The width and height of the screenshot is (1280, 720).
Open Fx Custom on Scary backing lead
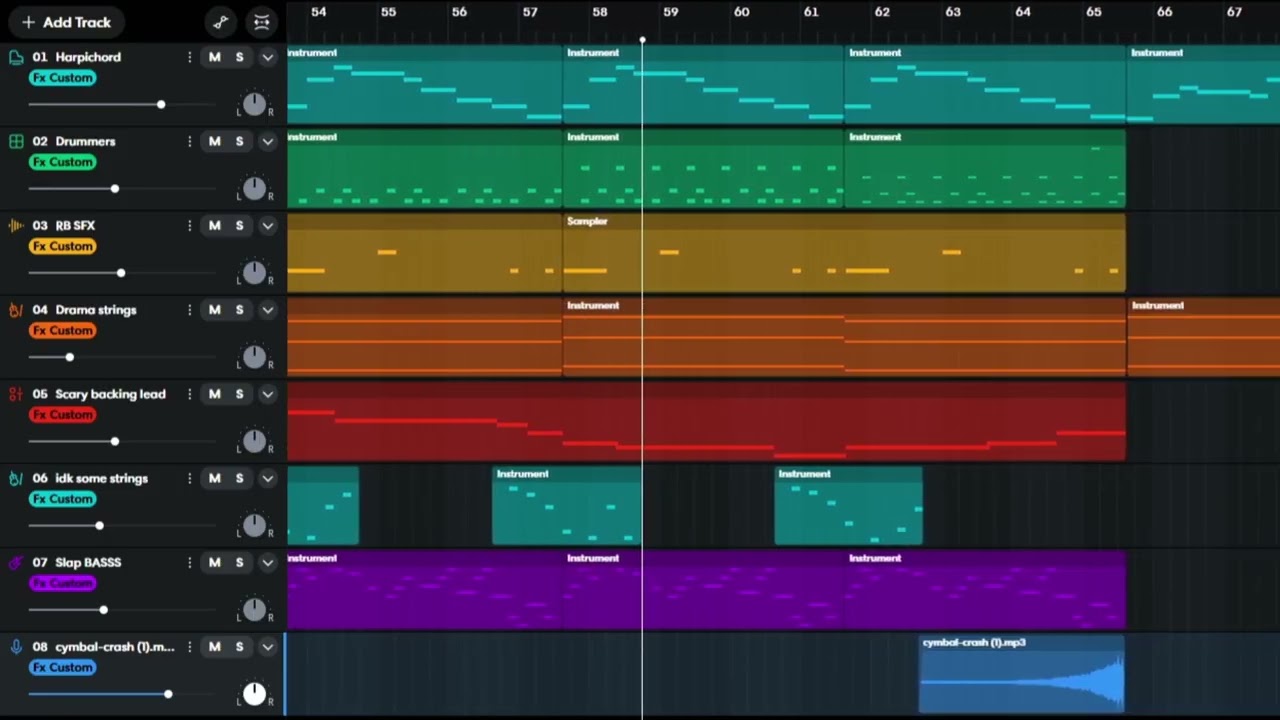(63, 415)
